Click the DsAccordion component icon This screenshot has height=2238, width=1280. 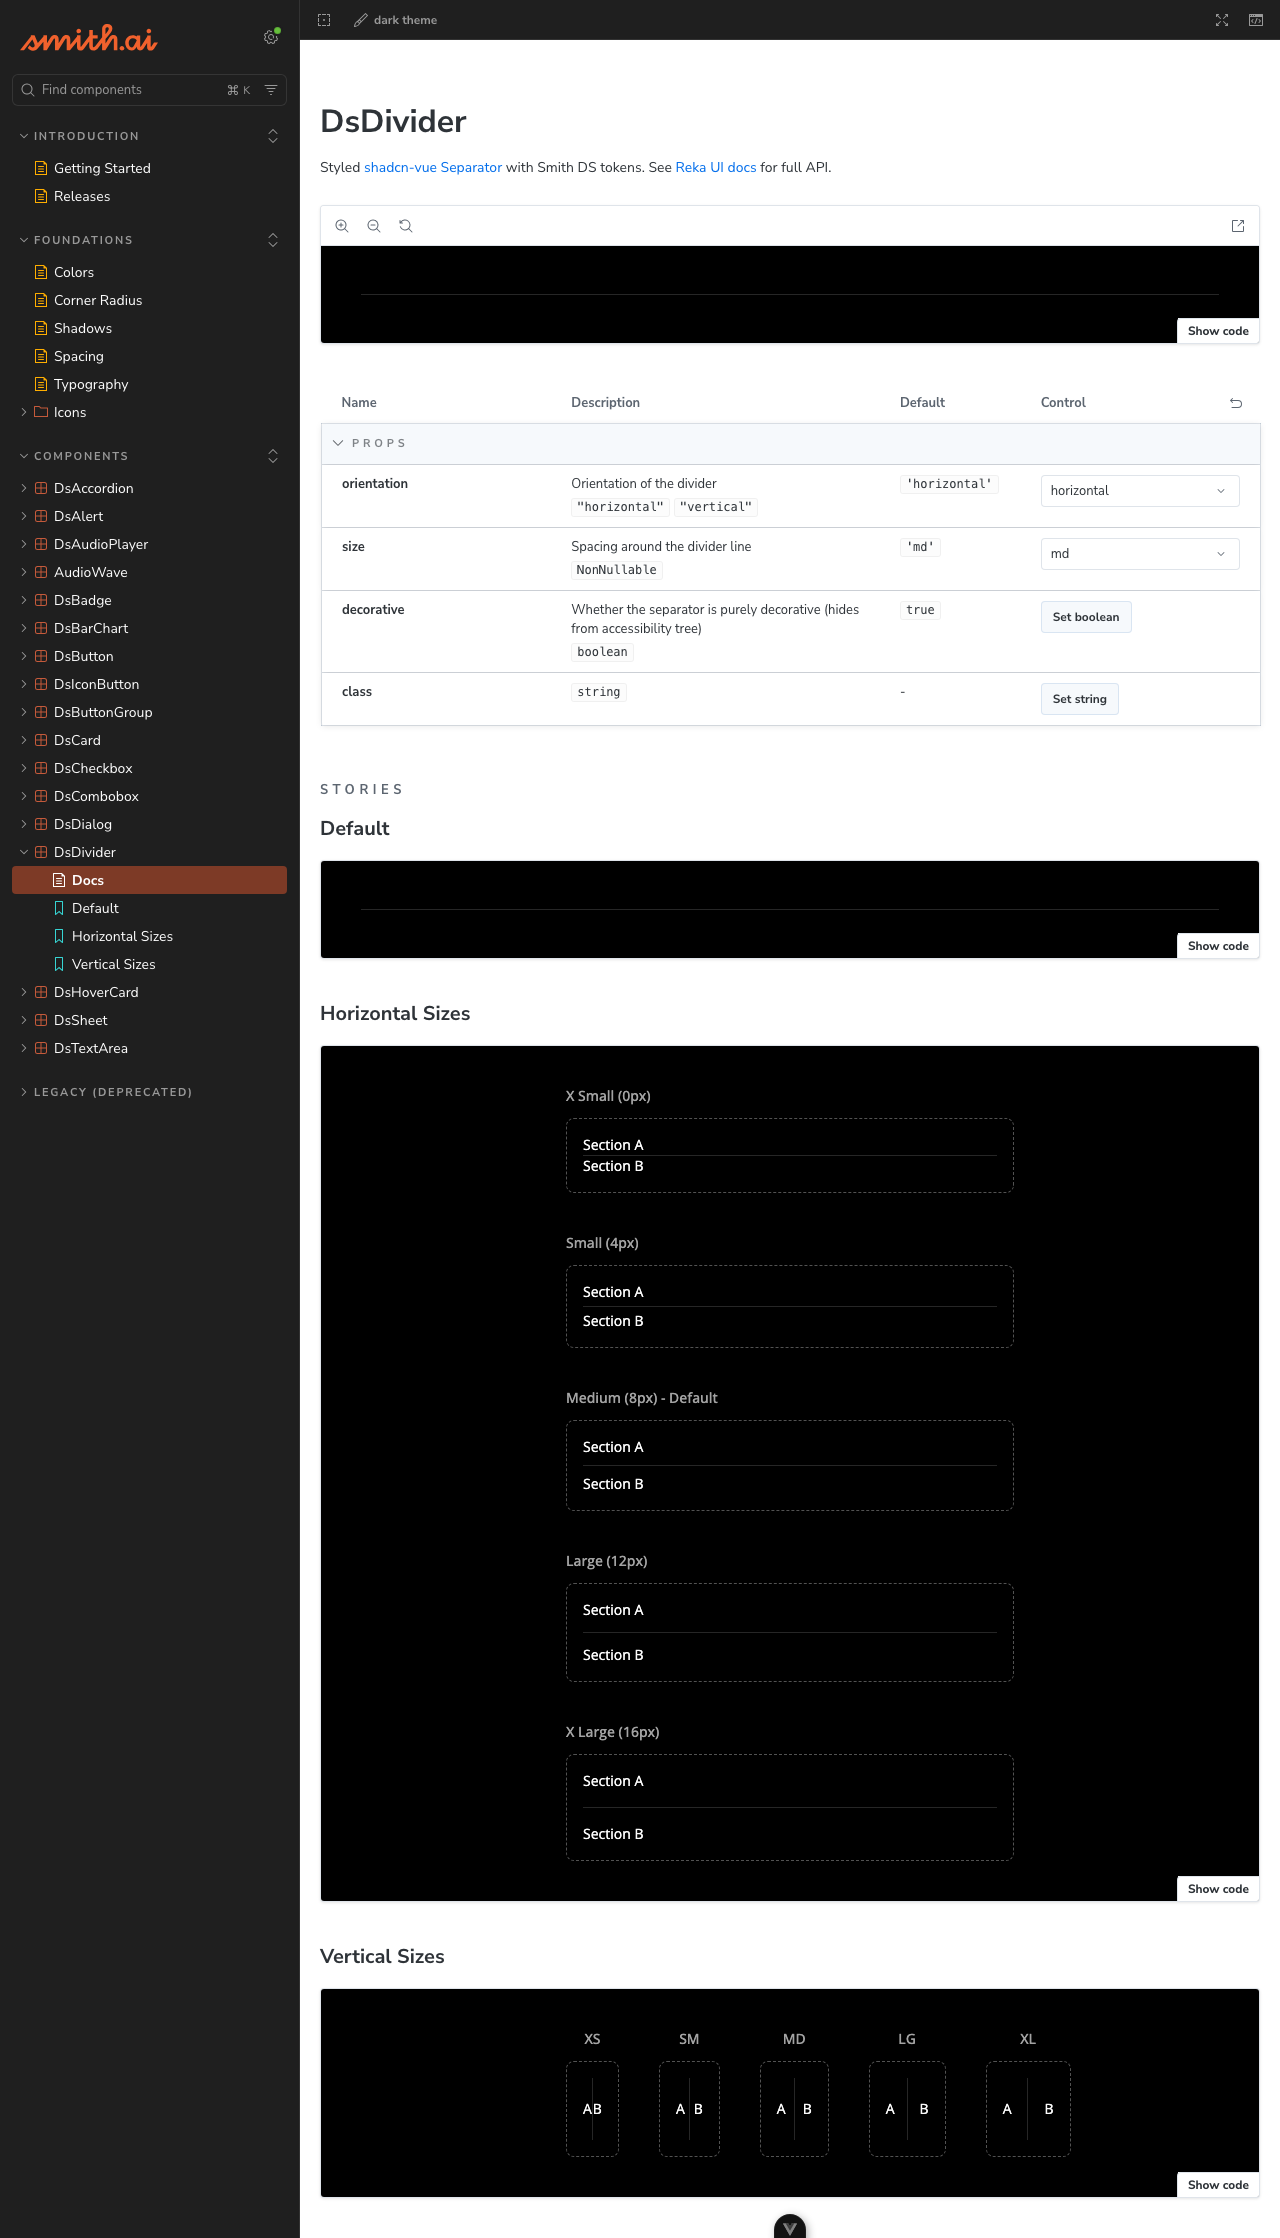click(x=41, y=488)
